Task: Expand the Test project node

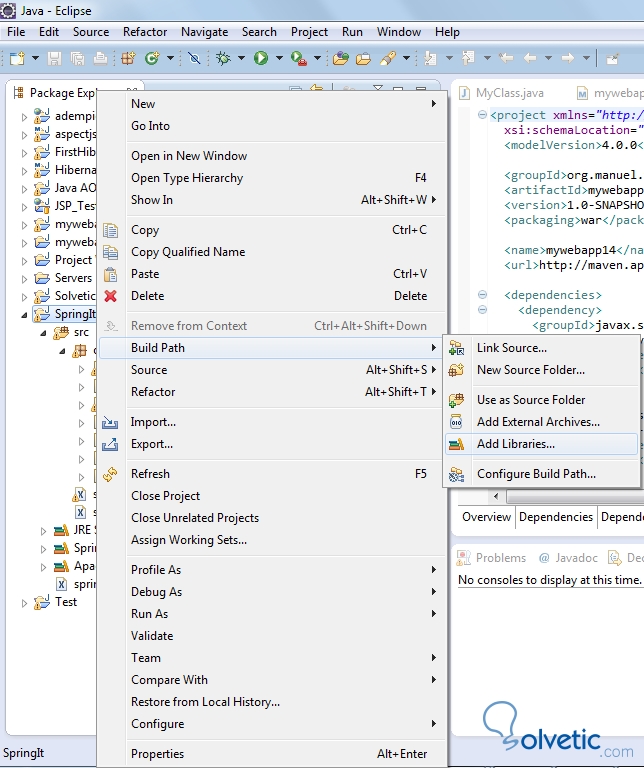Action: [24, 603]
